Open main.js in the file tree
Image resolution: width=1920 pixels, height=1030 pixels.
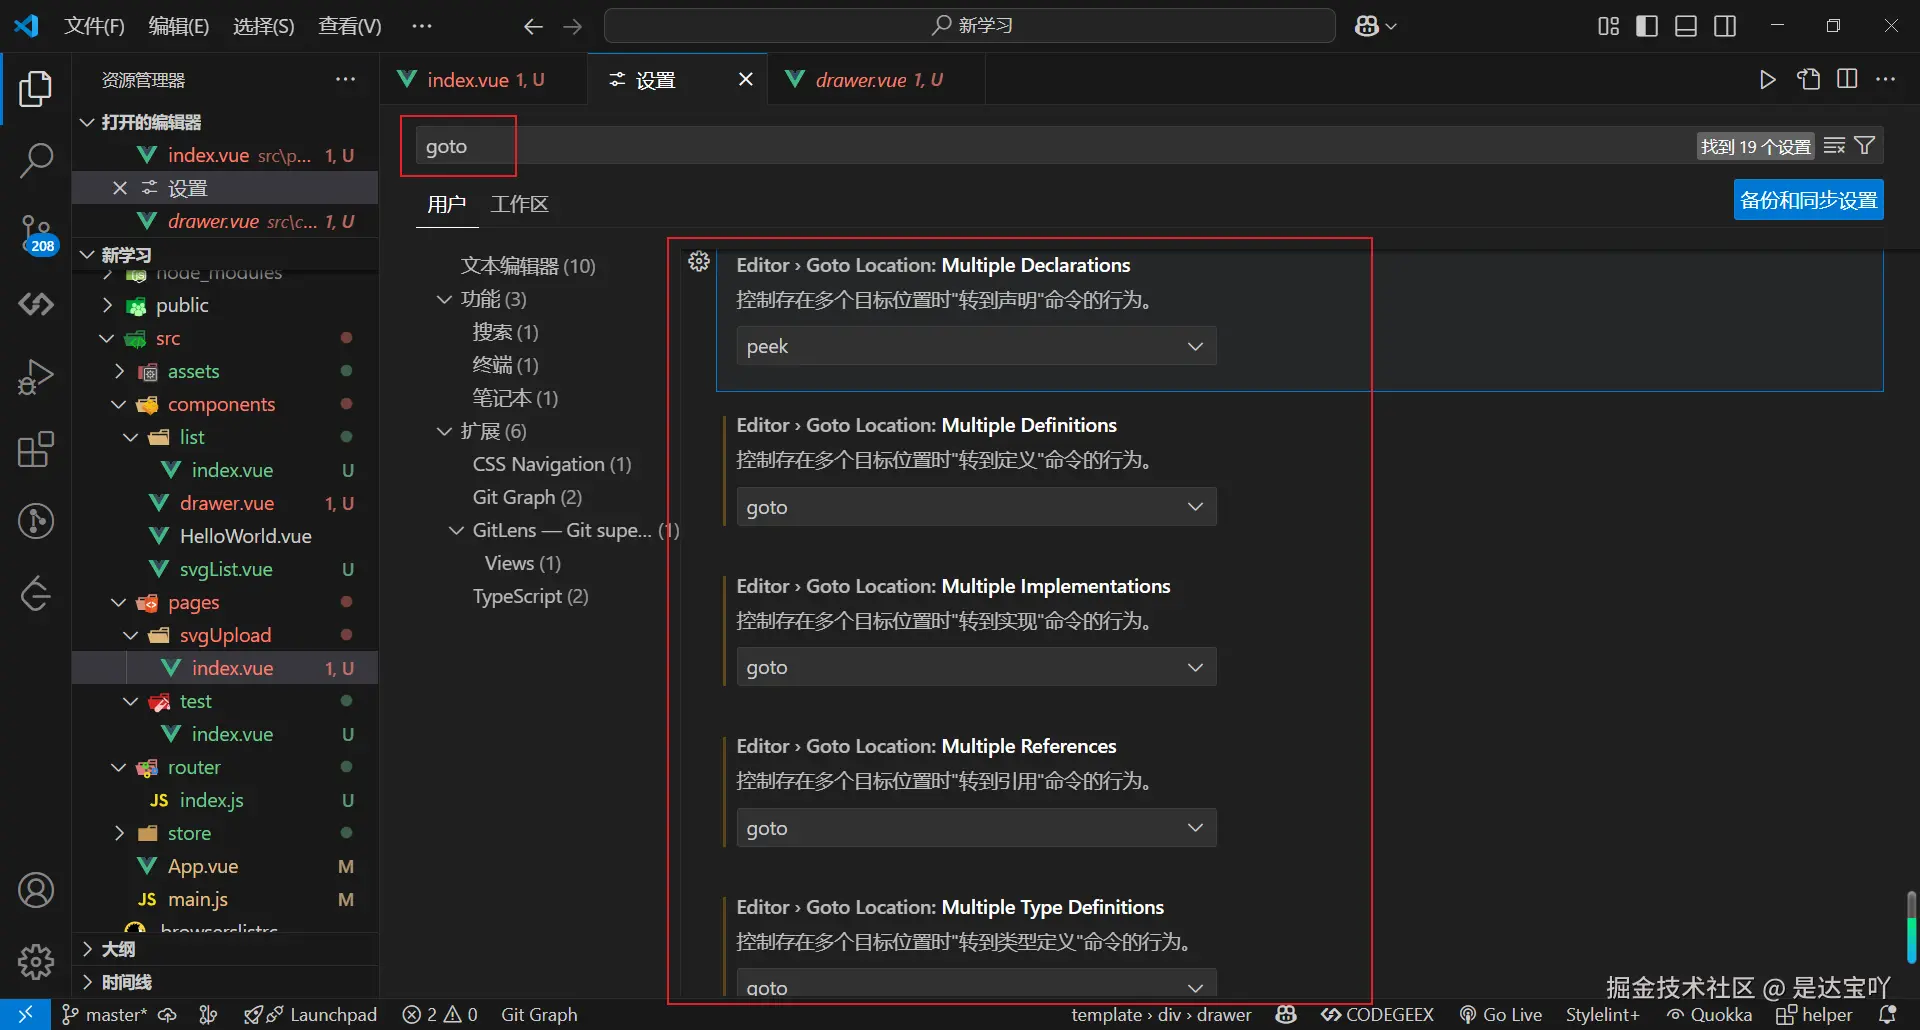point(198,900)
